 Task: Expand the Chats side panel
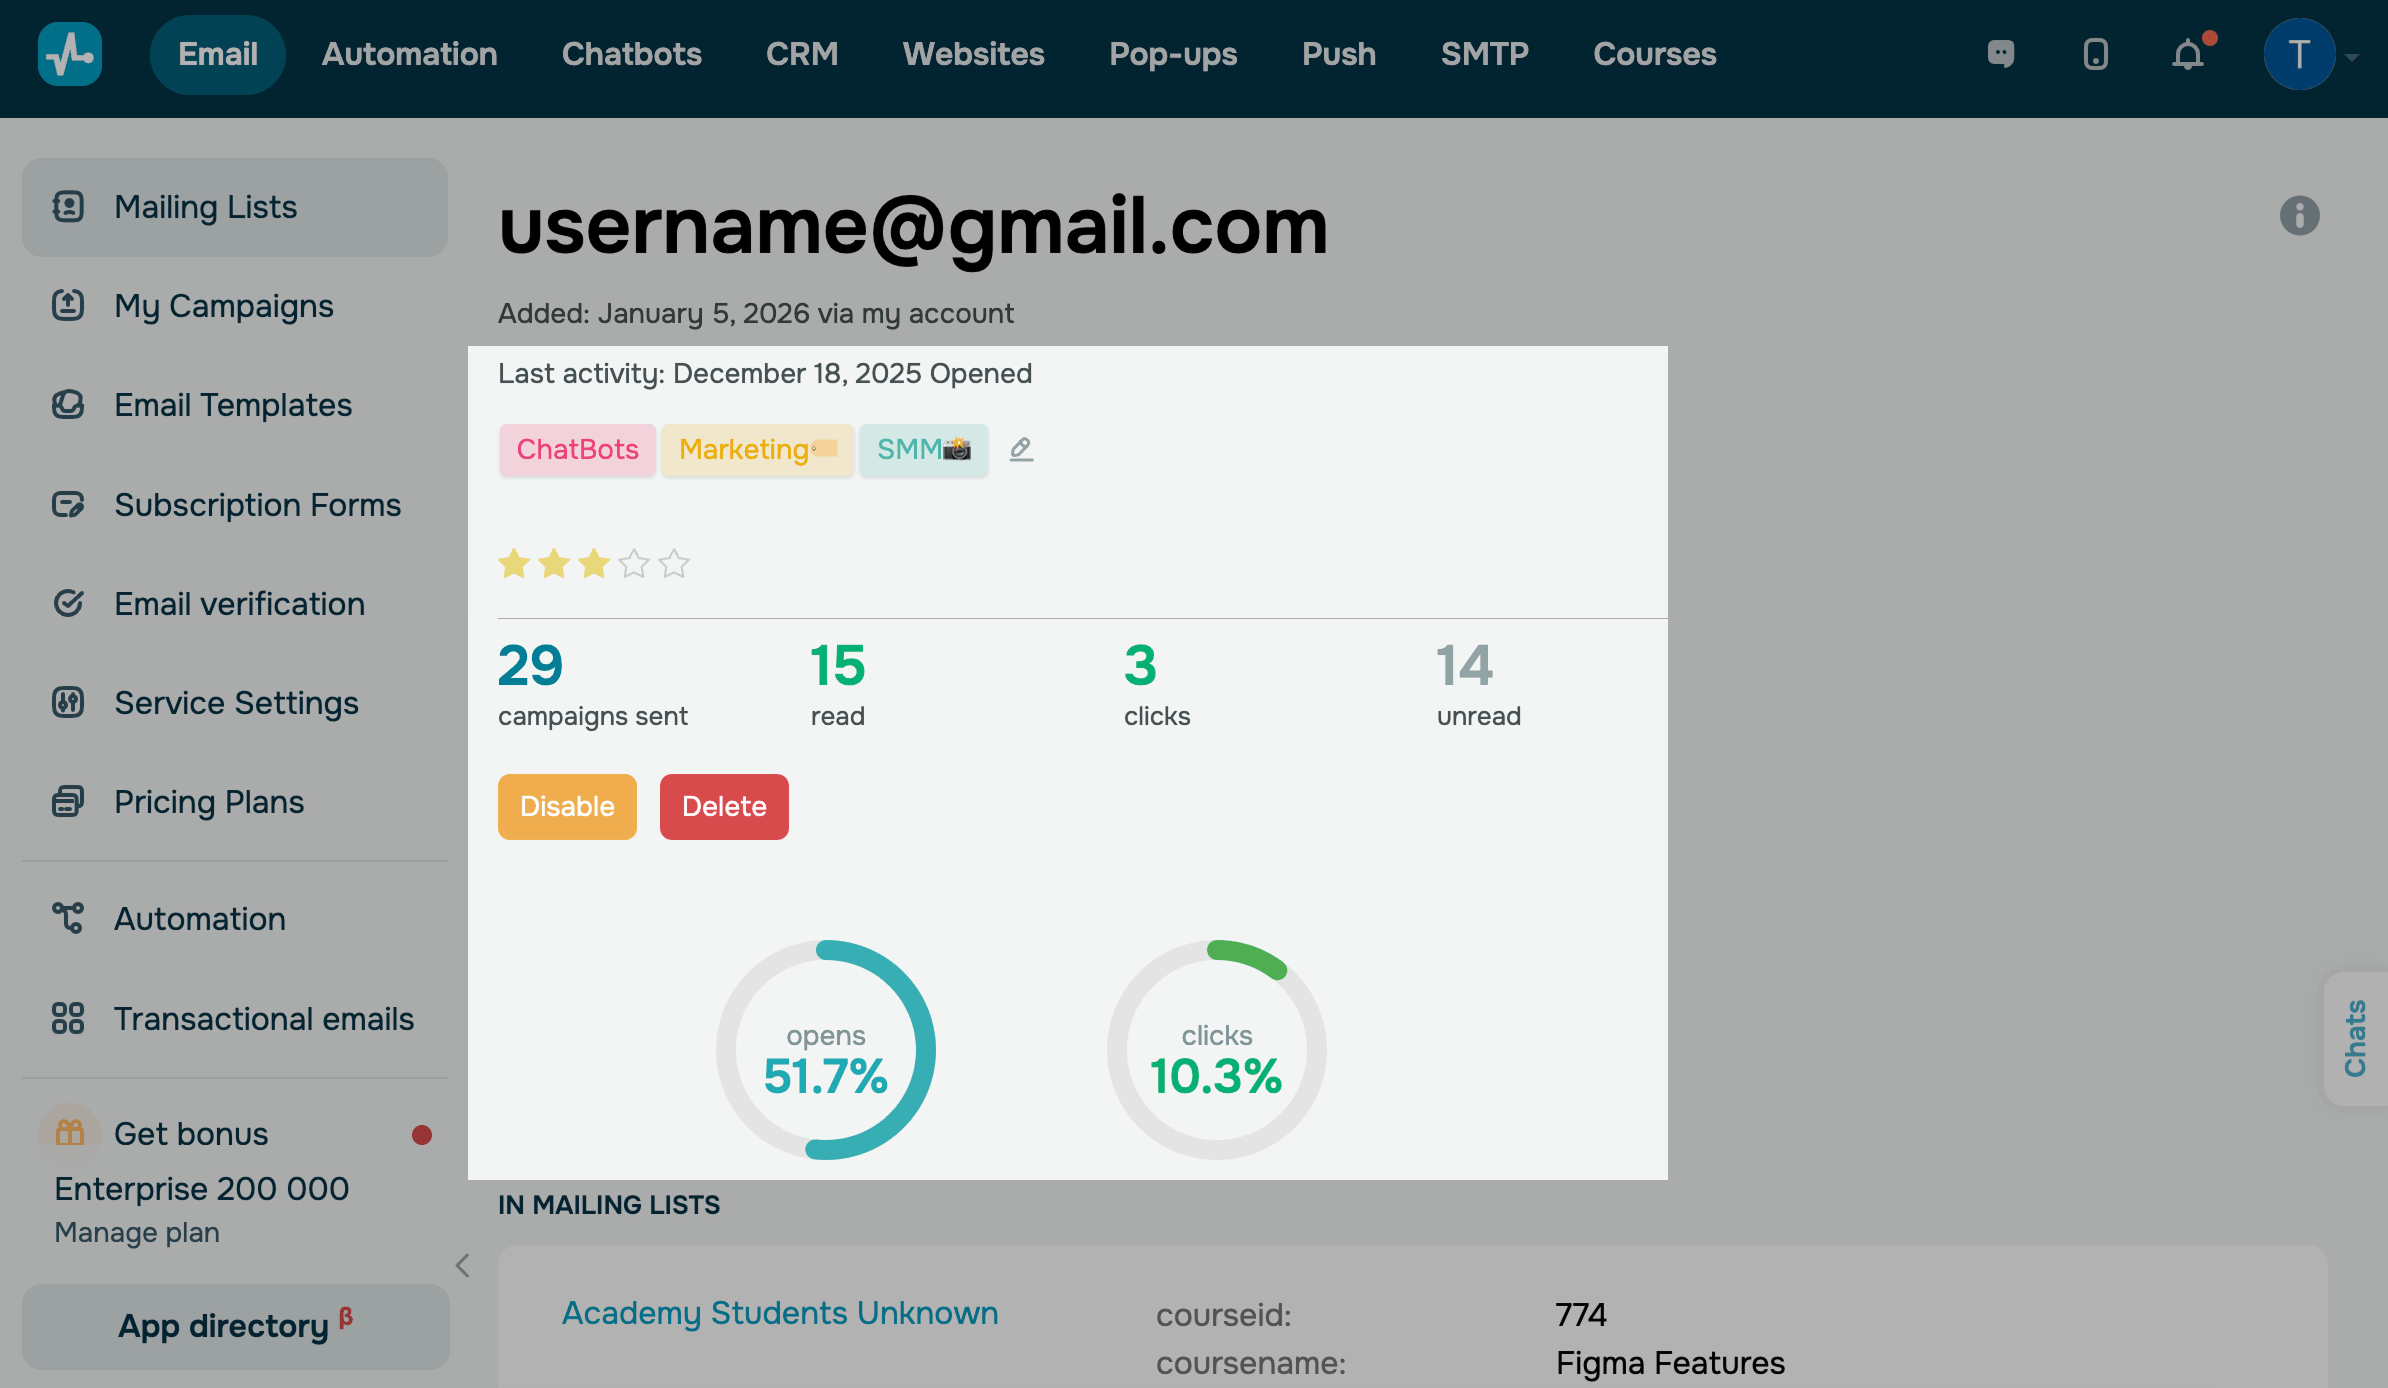[2356, 1038]
